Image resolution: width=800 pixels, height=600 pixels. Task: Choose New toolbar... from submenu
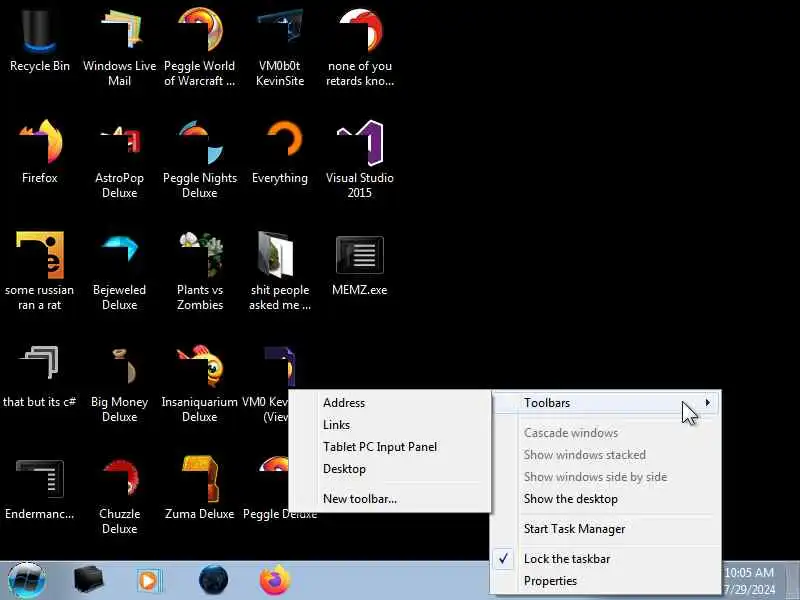(x=390, y=498)
